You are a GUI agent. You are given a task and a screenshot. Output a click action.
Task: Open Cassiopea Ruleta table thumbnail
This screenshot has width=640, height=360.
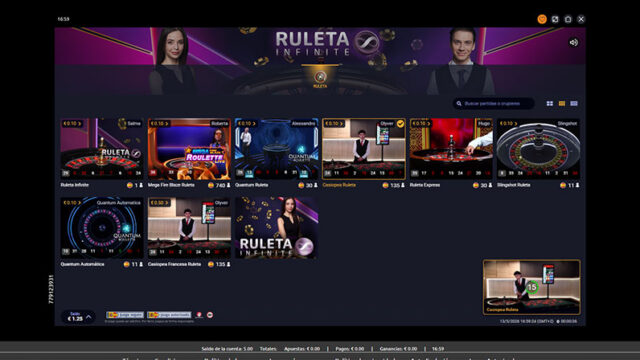[364, 149]
